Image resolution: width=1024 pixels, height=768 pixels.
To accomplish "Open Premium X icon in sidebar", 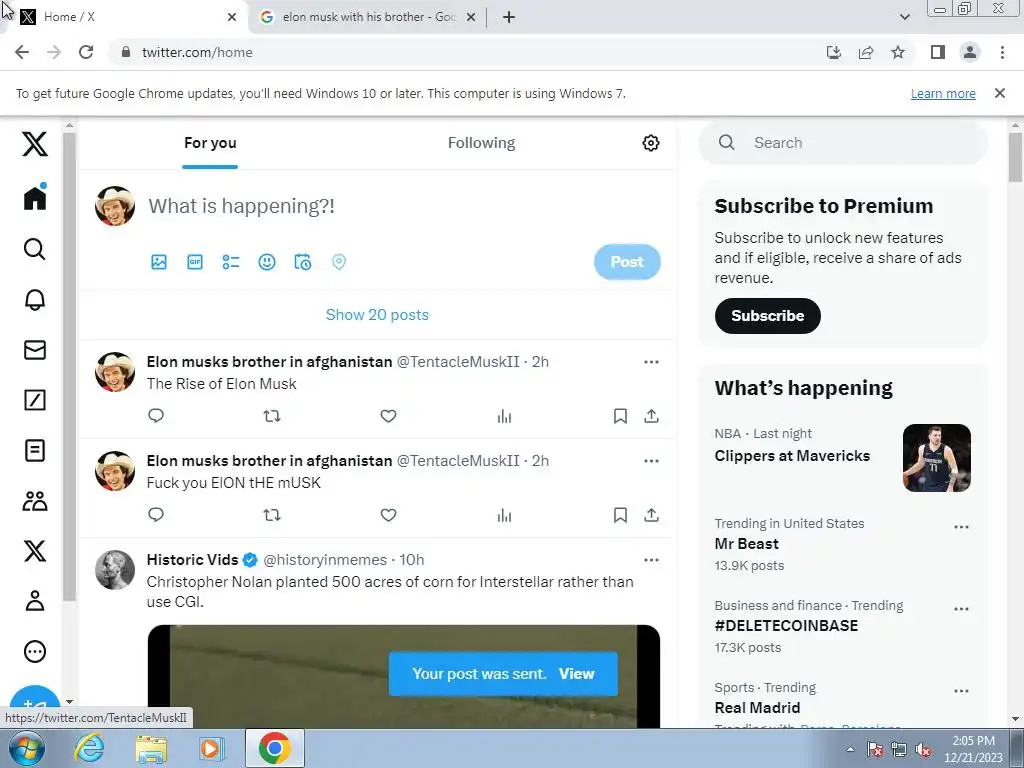I will (x=35, y=551).
